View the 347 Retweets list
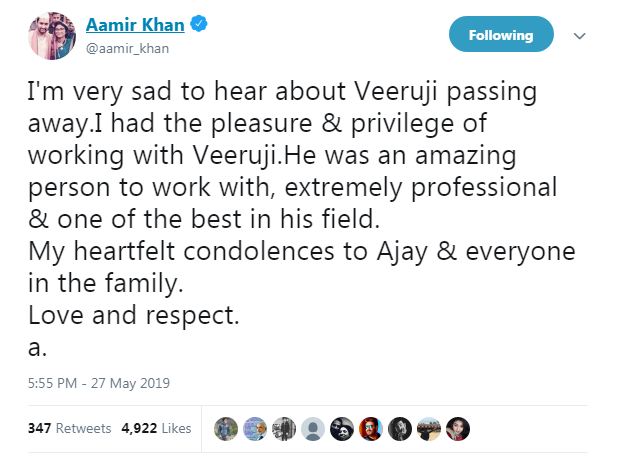 pyautogui.click(x=69, y=428)
